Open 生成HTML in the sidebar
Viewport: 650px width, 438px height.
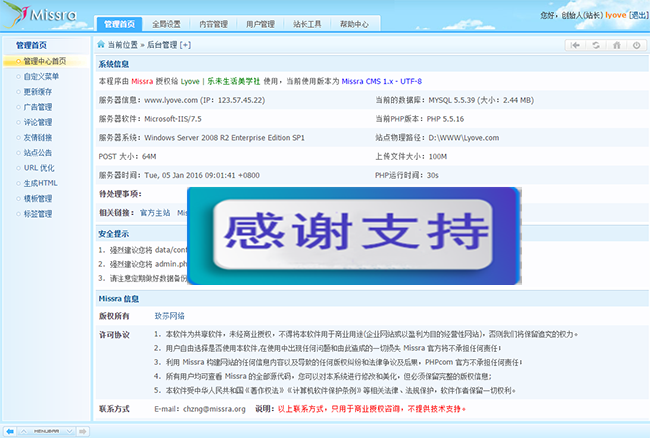point(41,183)
